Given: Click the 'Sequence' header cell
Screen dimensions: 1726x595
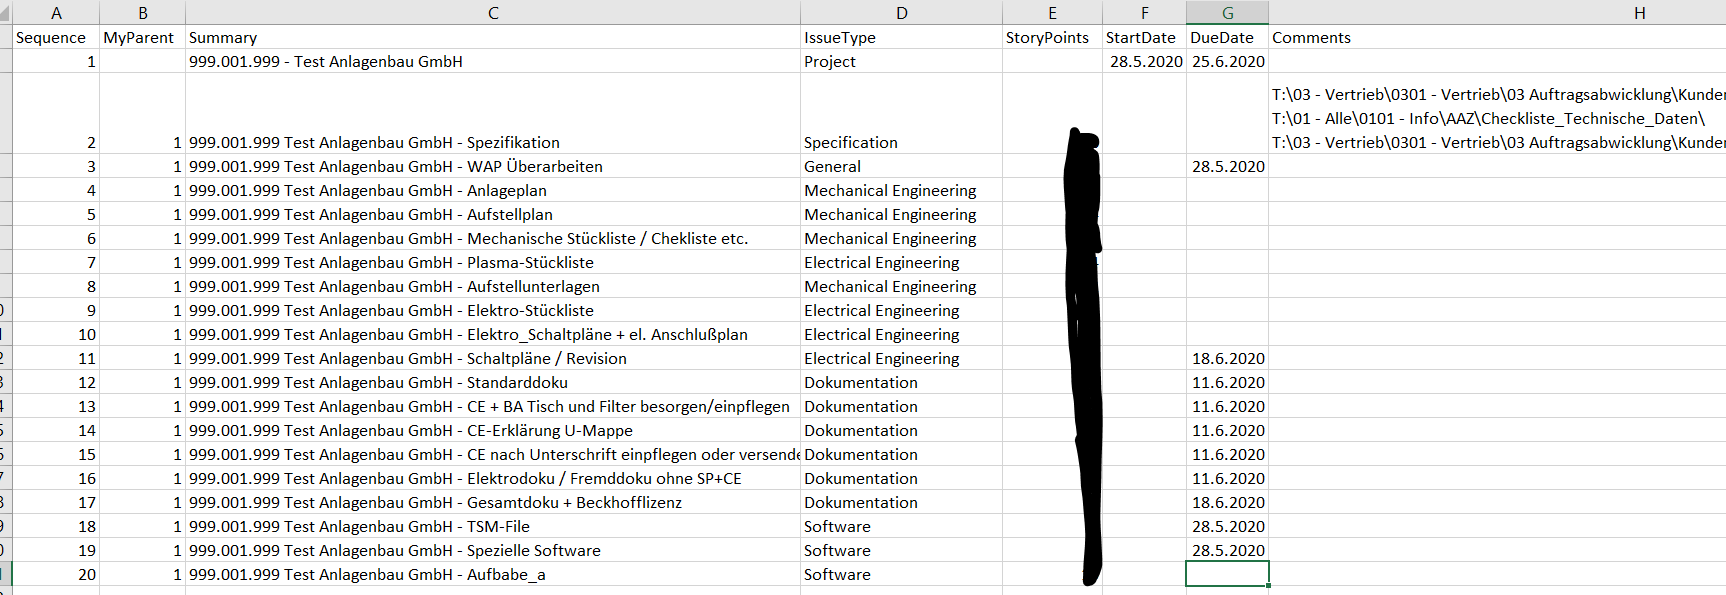Looking at the screenshot, I should [56, 37].
